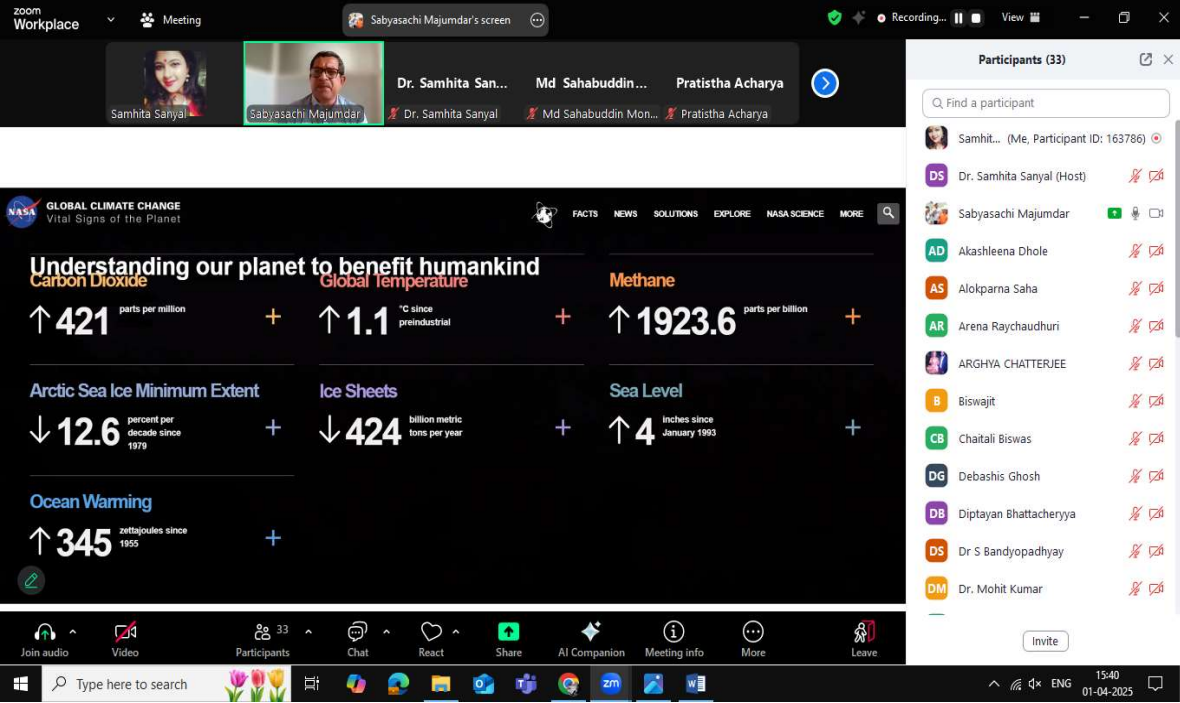The height and width of the screenshot is (703, 1180).
Task: Expand the Ocean Warming plus icon
Action: pos(273,537)
